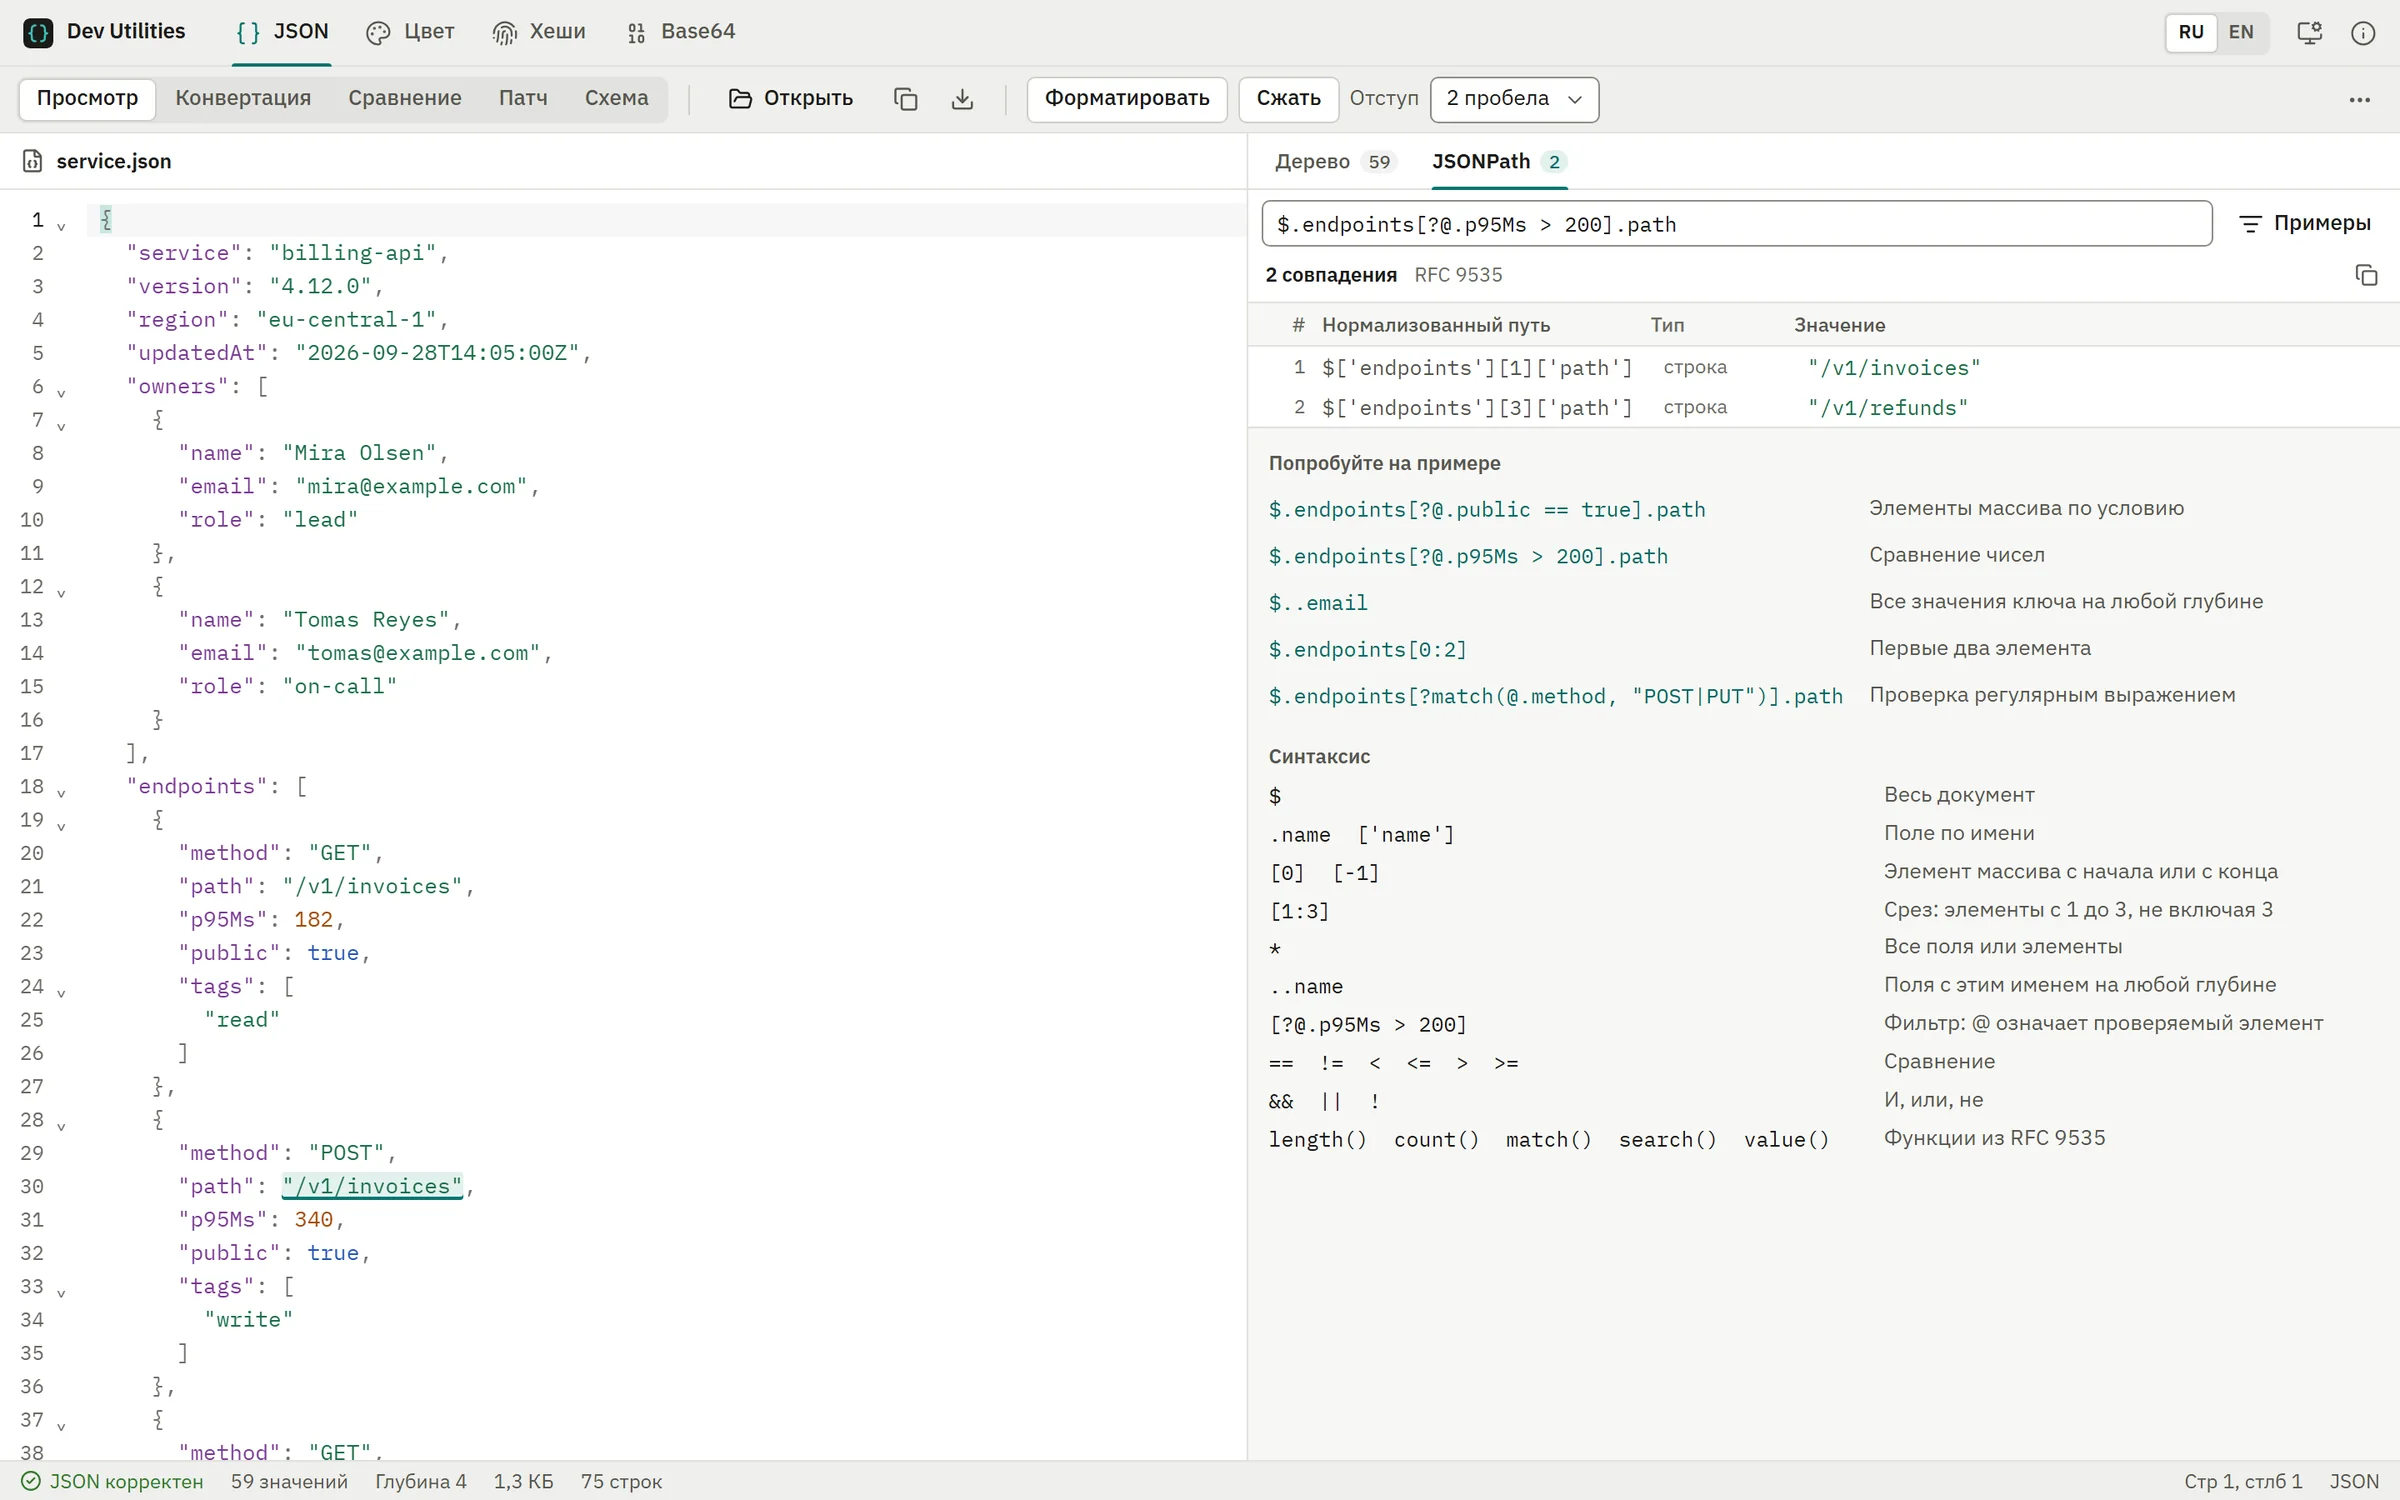Open the Base64 tool
This screenshot has height=1500, width=2400.
click(681, 32)
